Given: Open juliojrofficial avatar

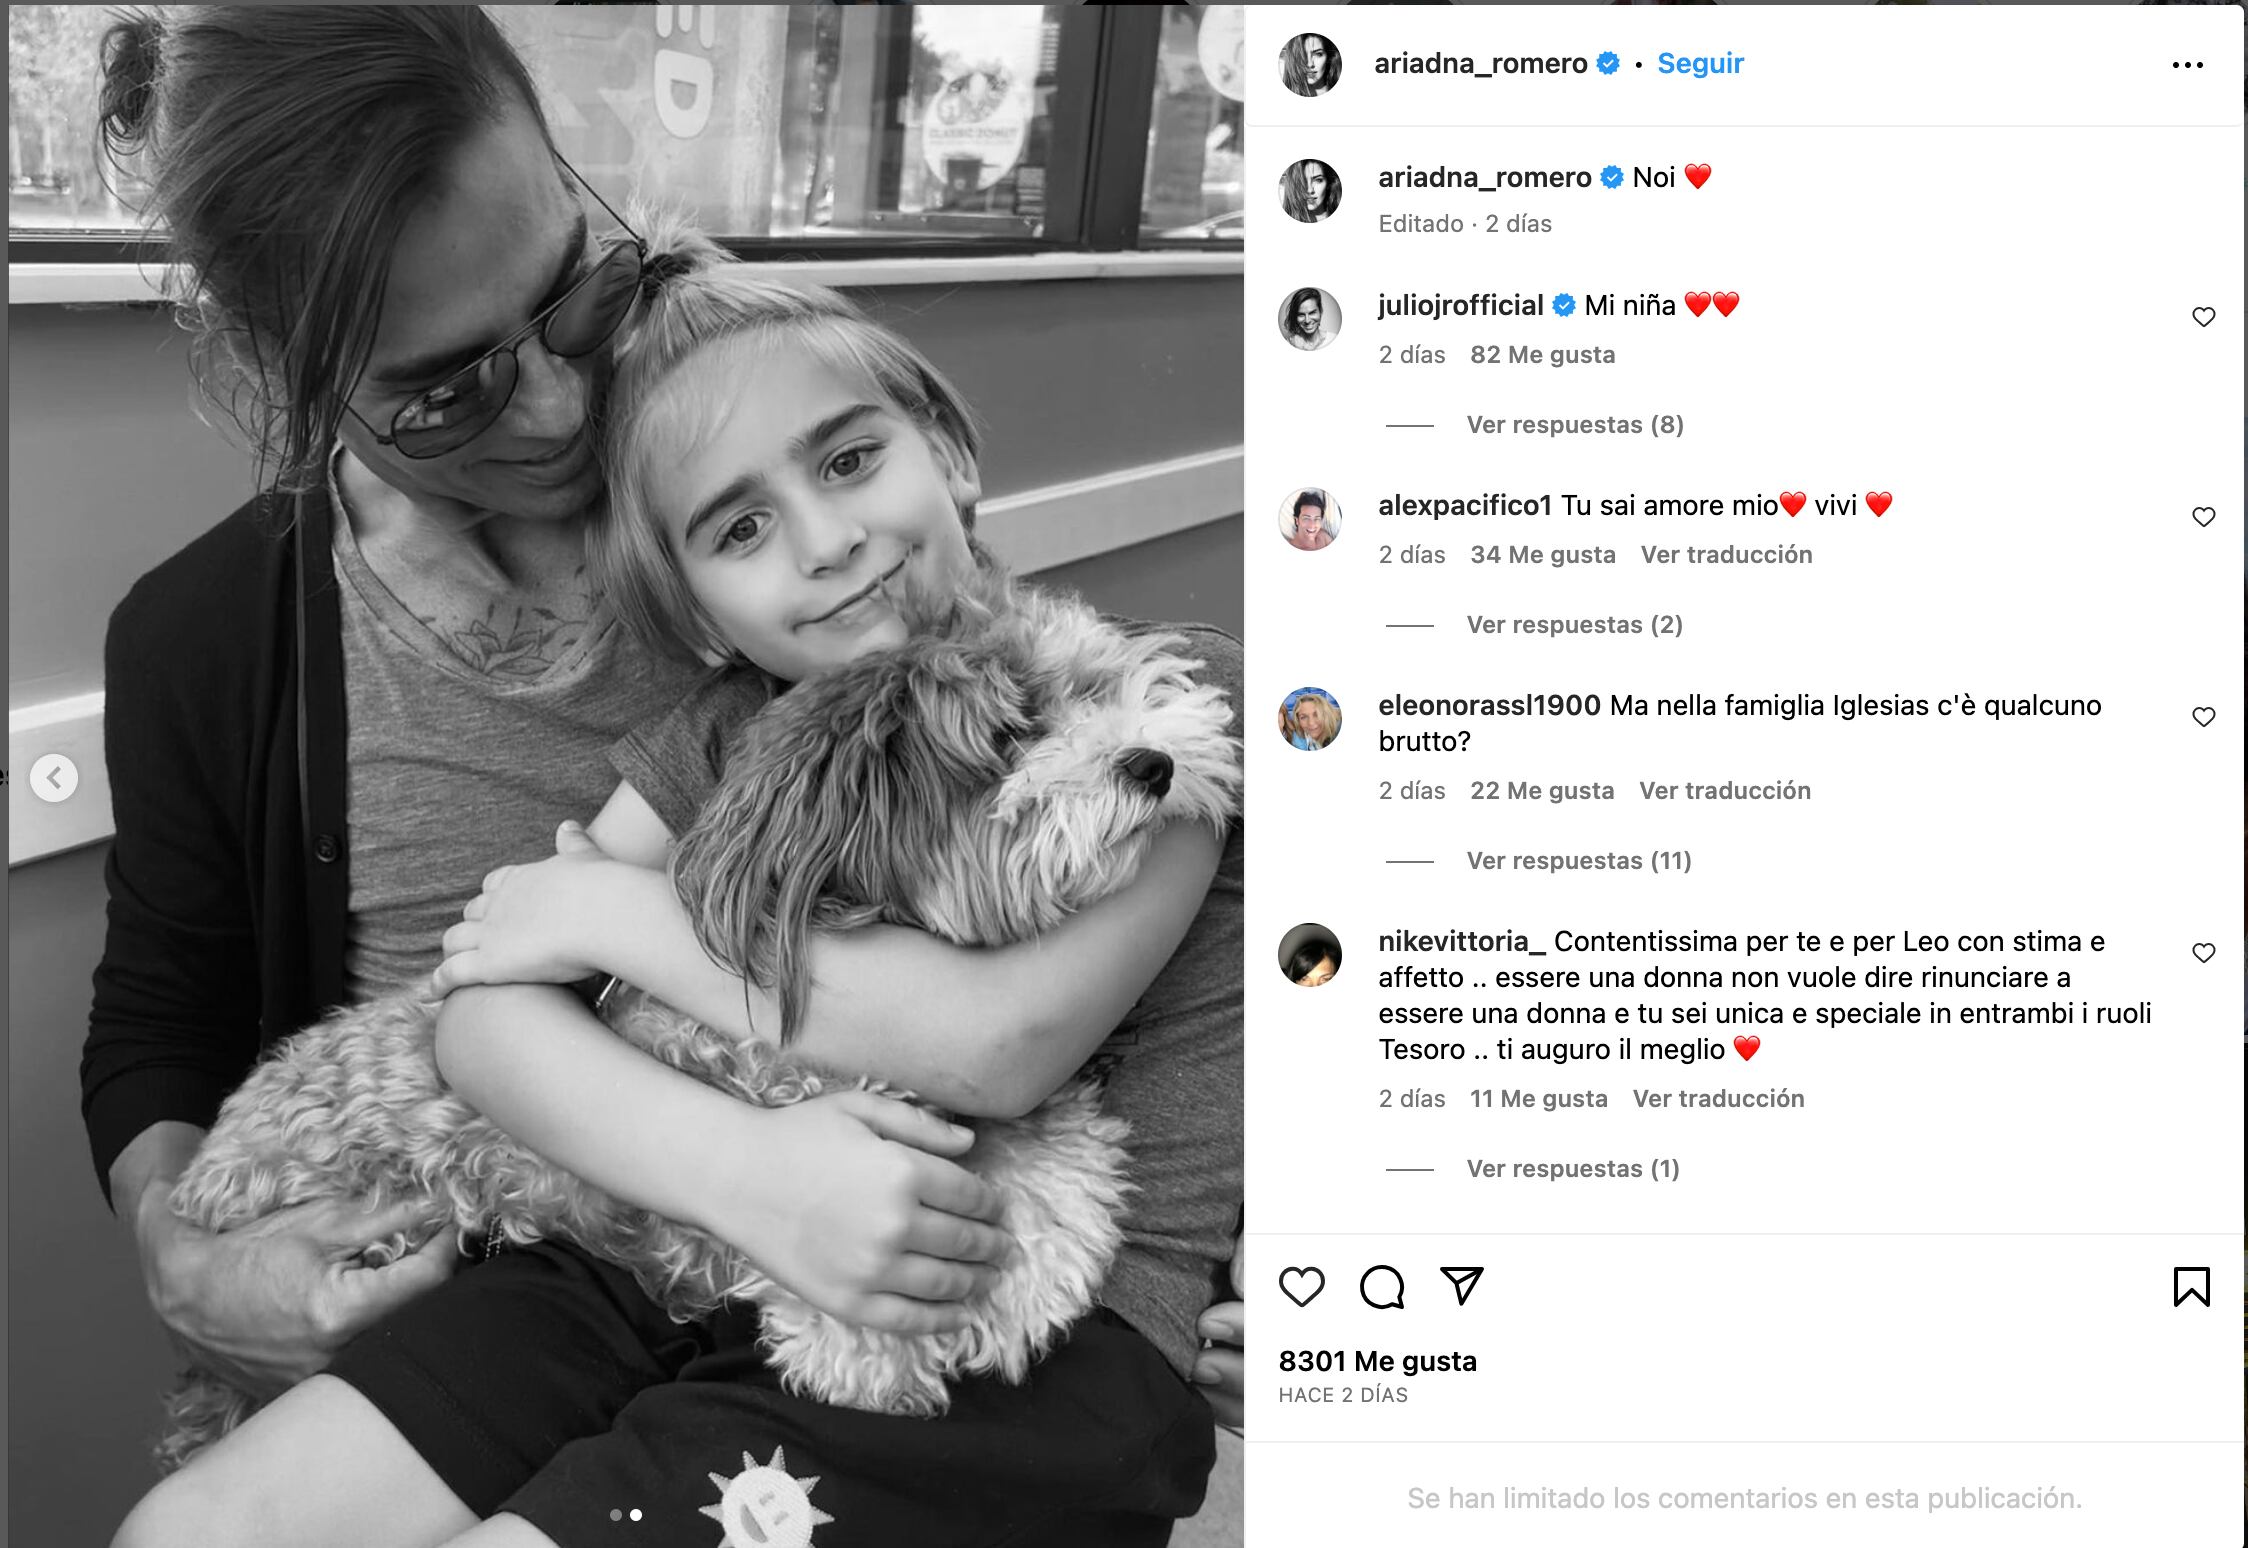Looking at the screenshot, I should coord(1310,319).
